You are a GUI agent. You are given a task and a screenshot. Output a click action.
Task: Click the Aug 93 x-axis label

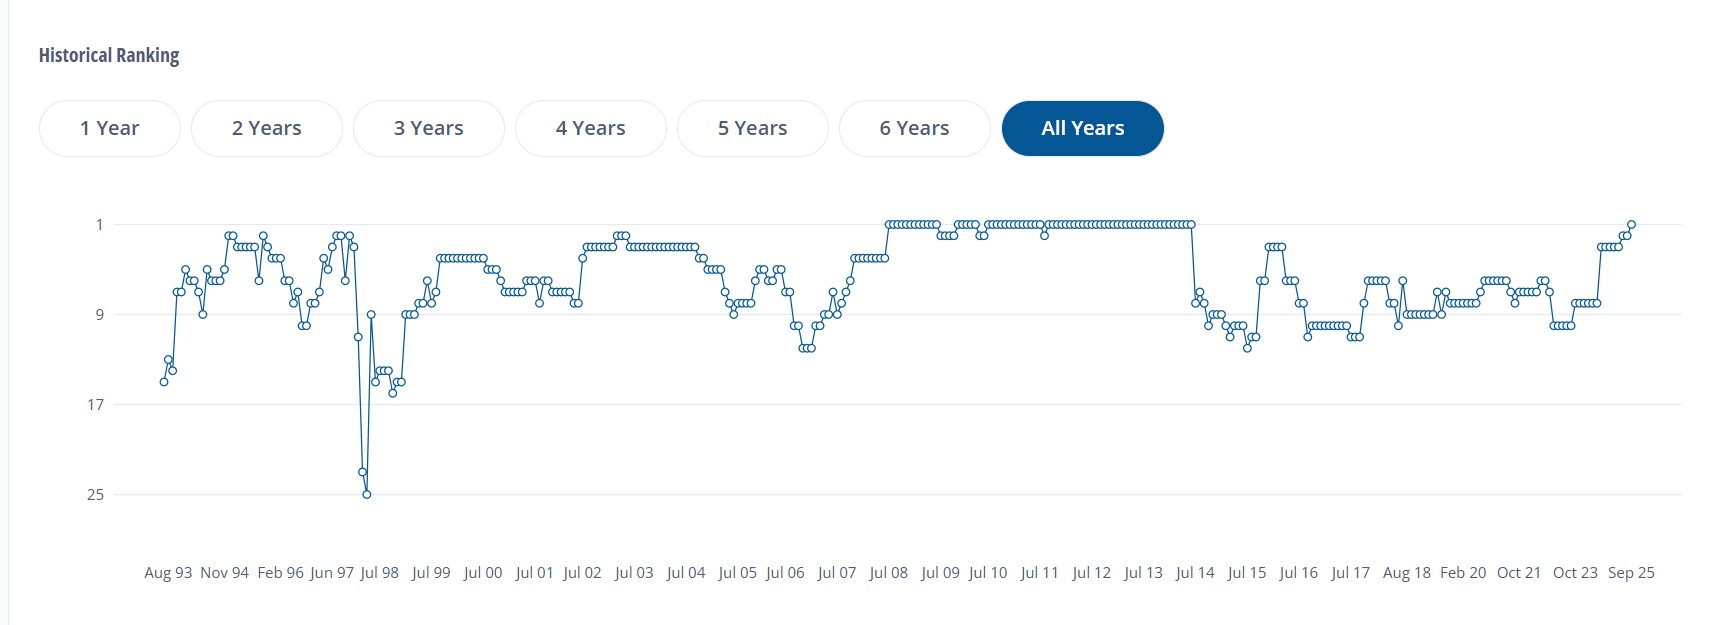pos(168,573)
